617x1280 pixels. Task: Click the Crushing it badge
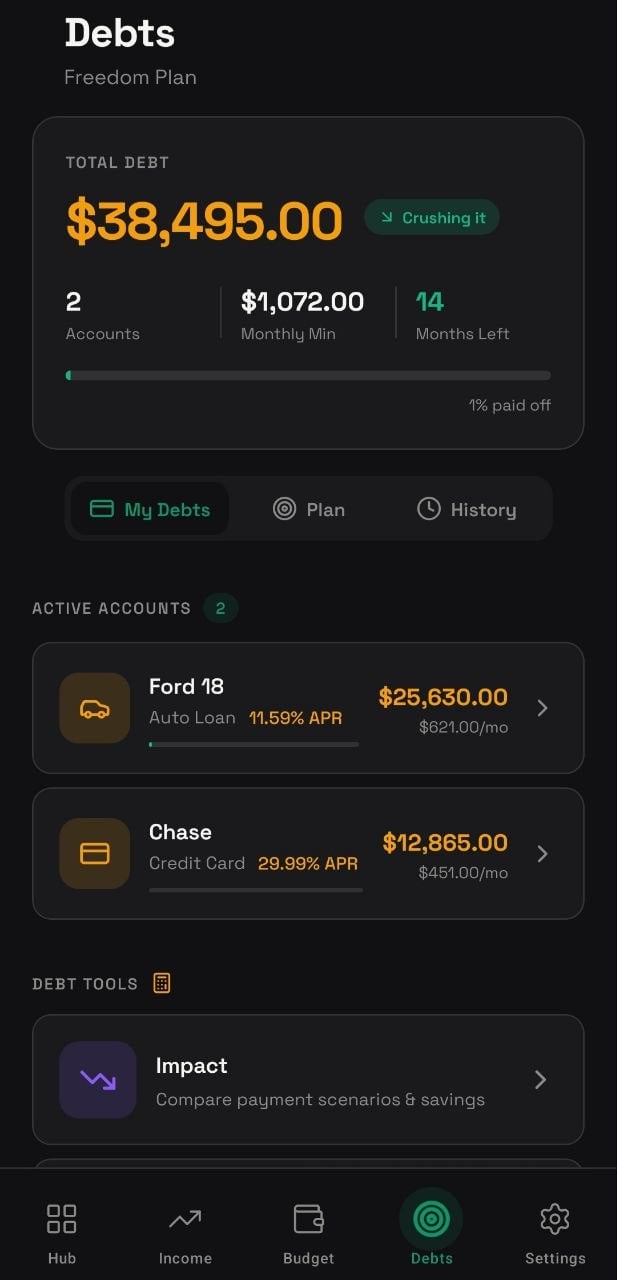click(x=431, y=217)
